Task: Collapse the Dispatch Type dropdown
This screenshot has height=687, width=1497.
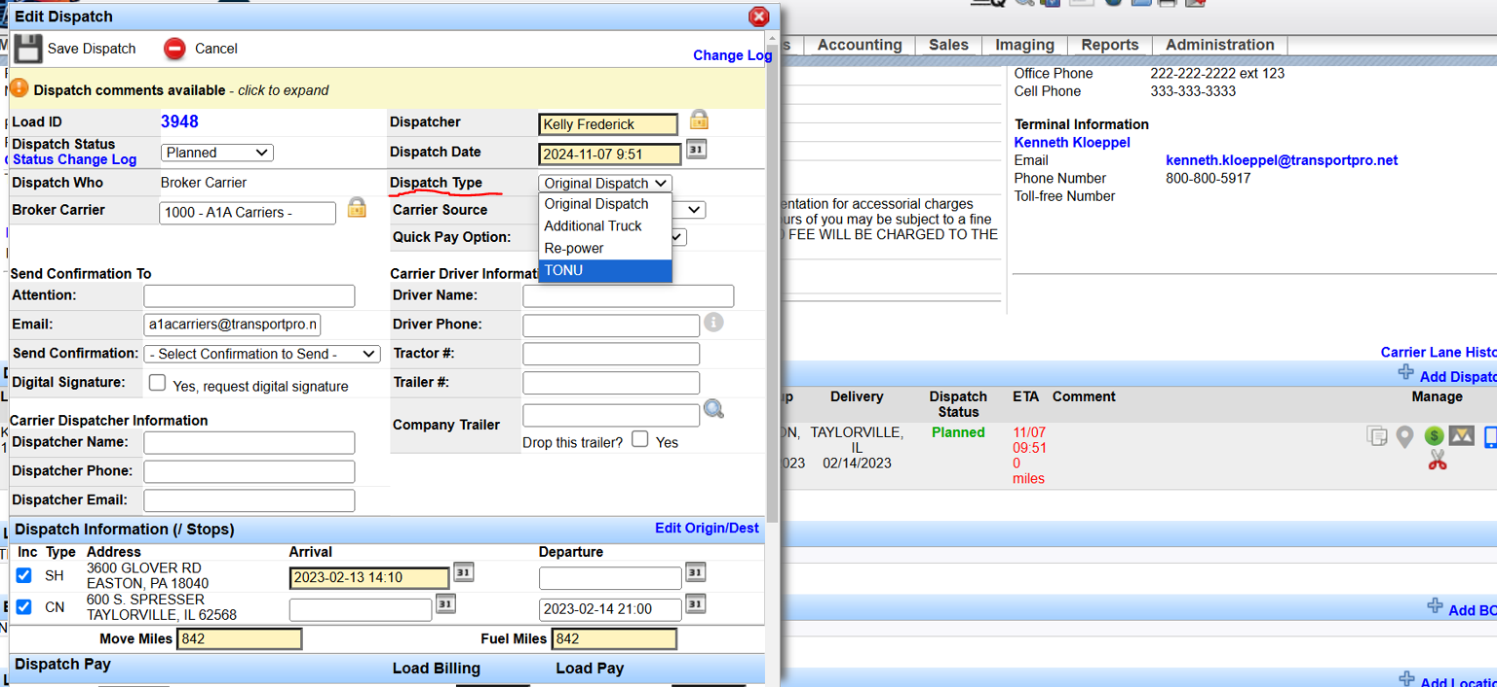Action: tap(605, 183)
